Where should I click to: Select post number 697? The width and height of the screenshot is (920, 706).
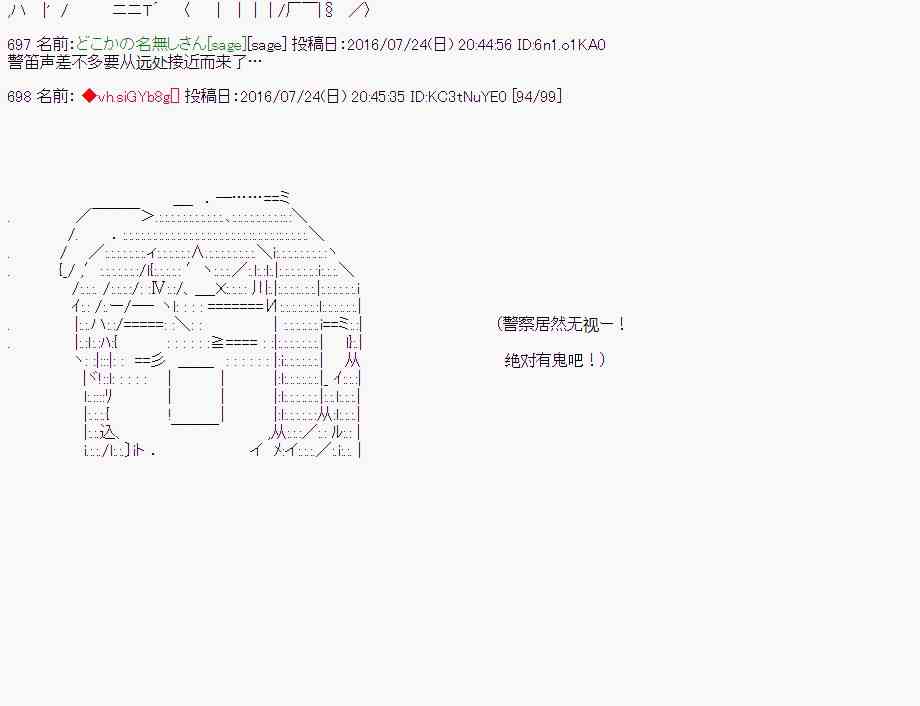point(19,45)
